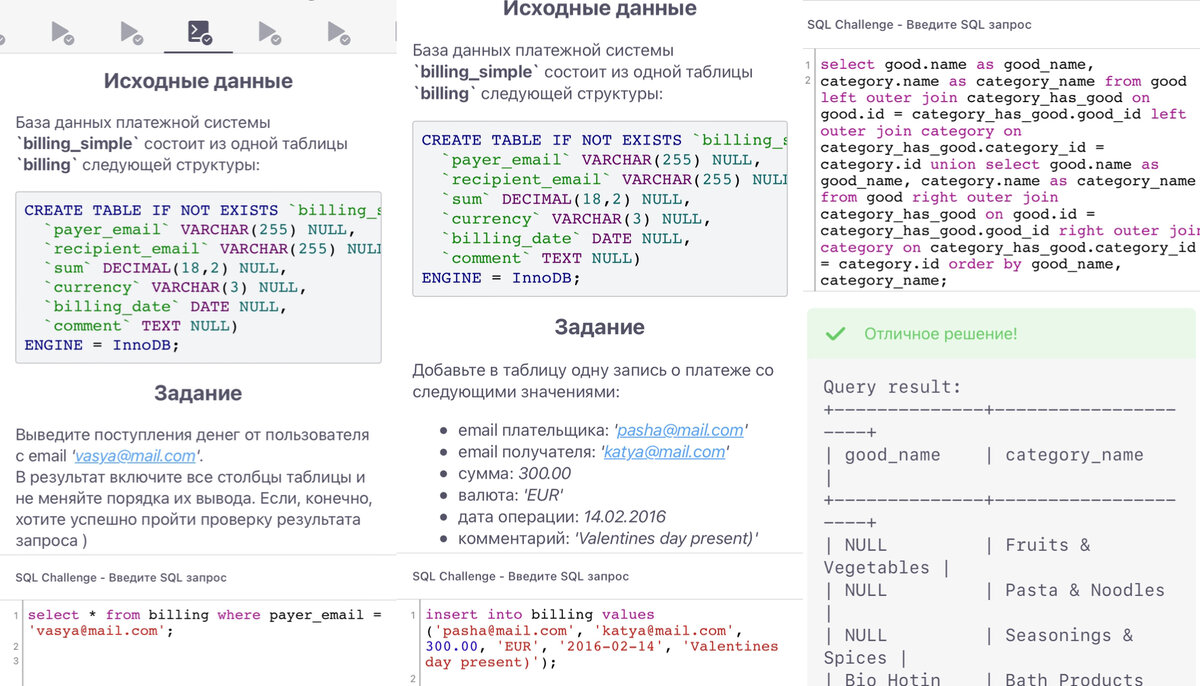Click the 'Fruits &' result cell
1200x686 pixels.
(x=1048, y=545)
